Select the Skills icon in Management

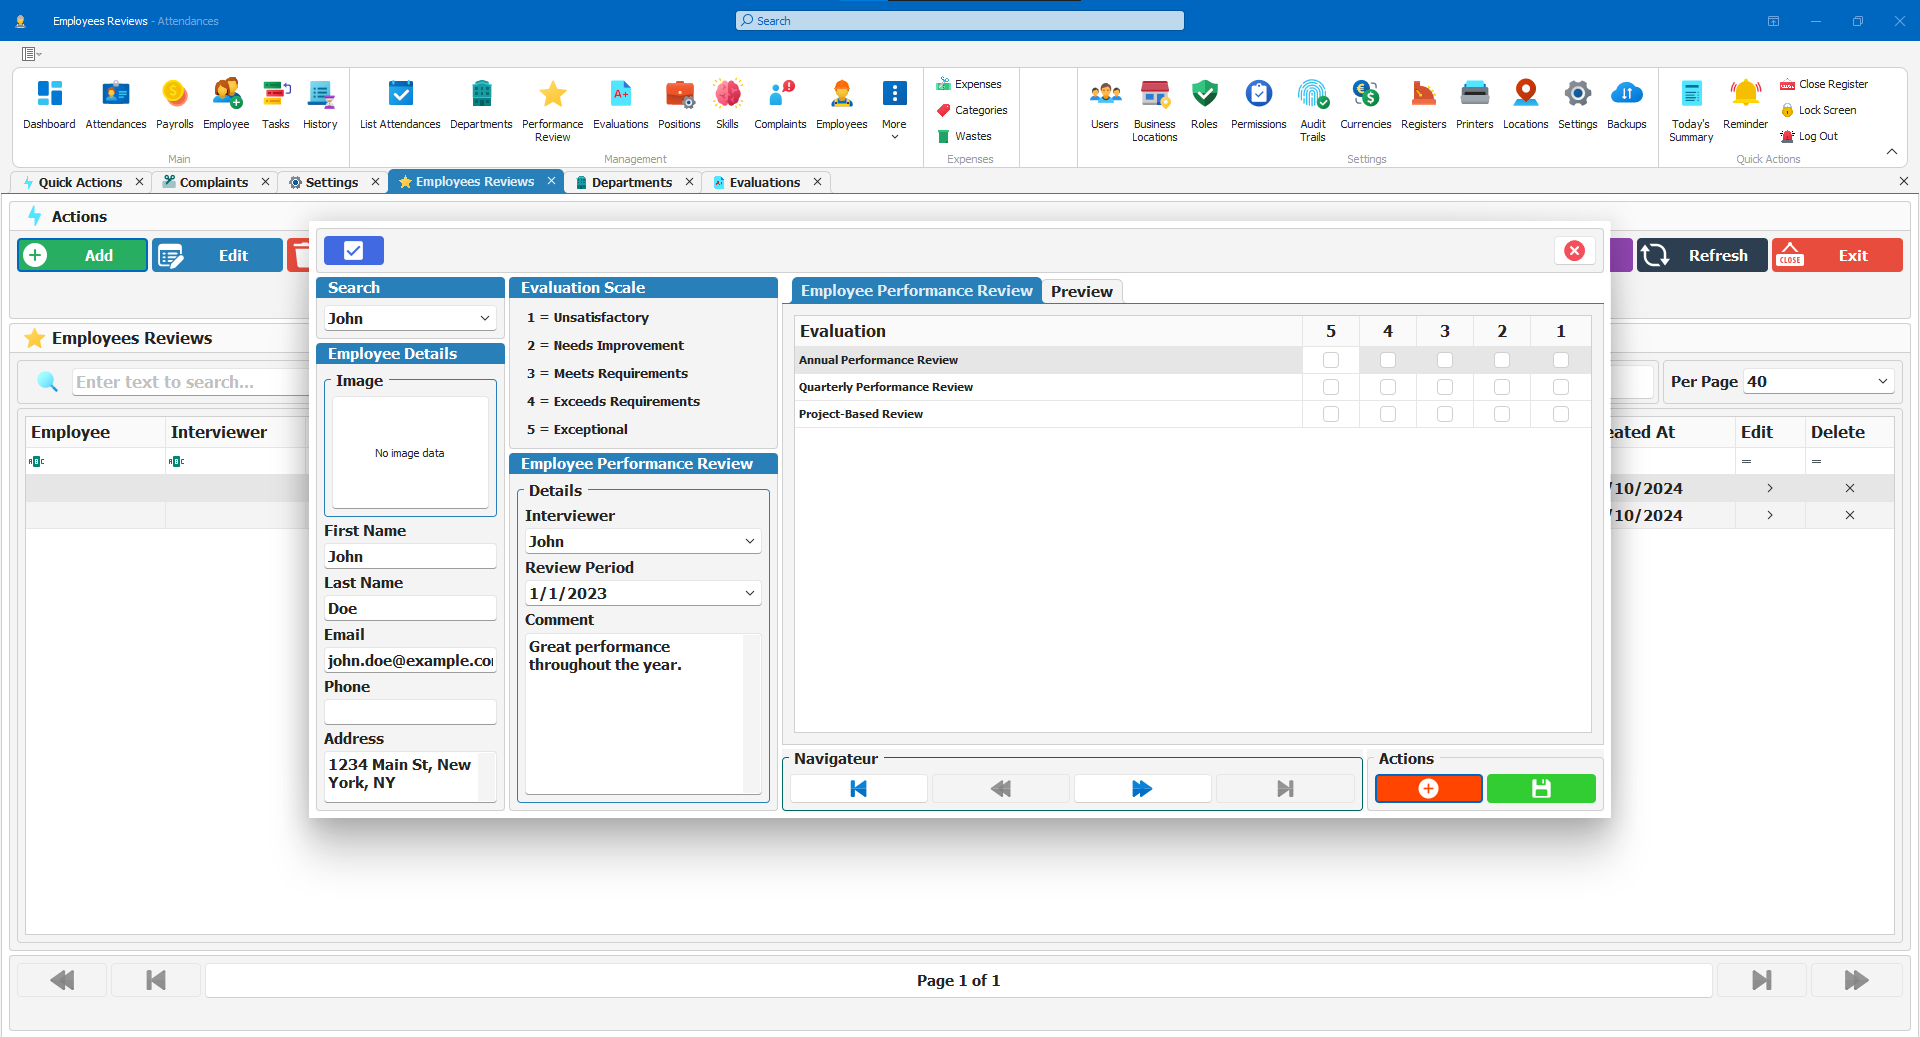coord(728,100)
